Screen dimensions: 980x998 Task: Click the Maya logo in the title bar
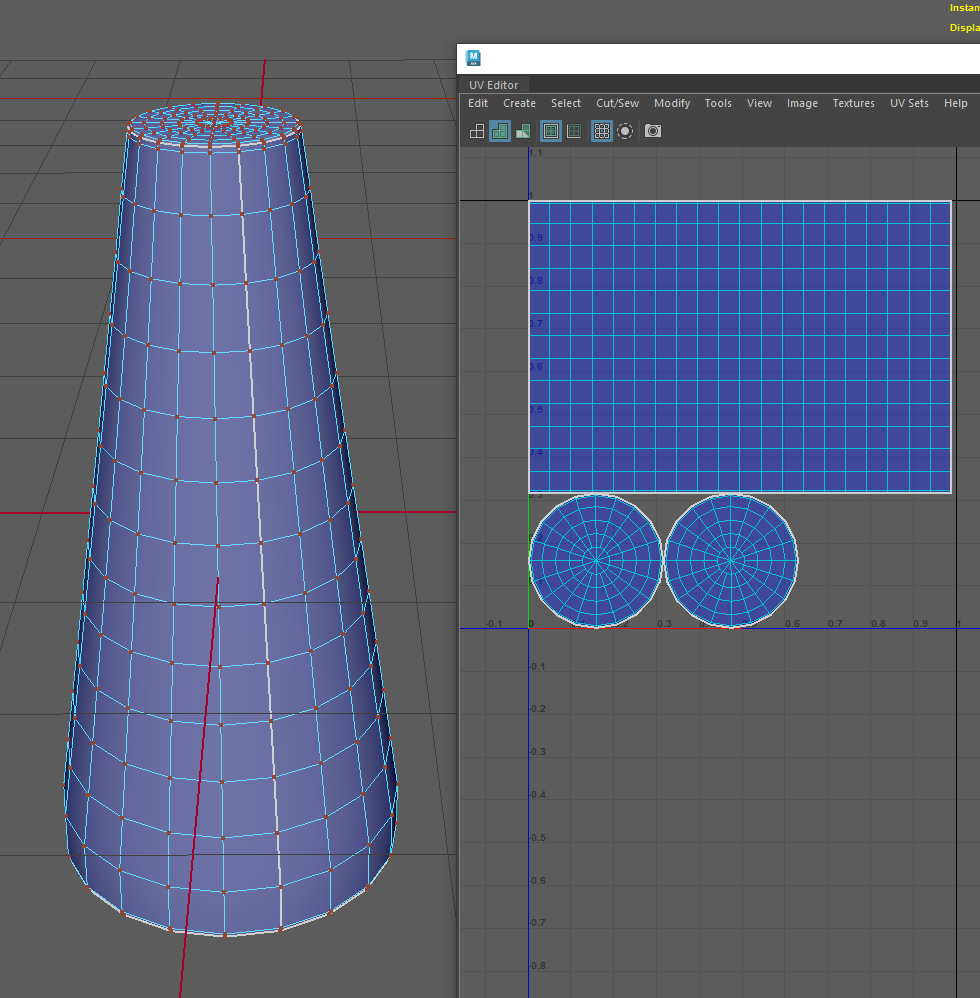474,57
